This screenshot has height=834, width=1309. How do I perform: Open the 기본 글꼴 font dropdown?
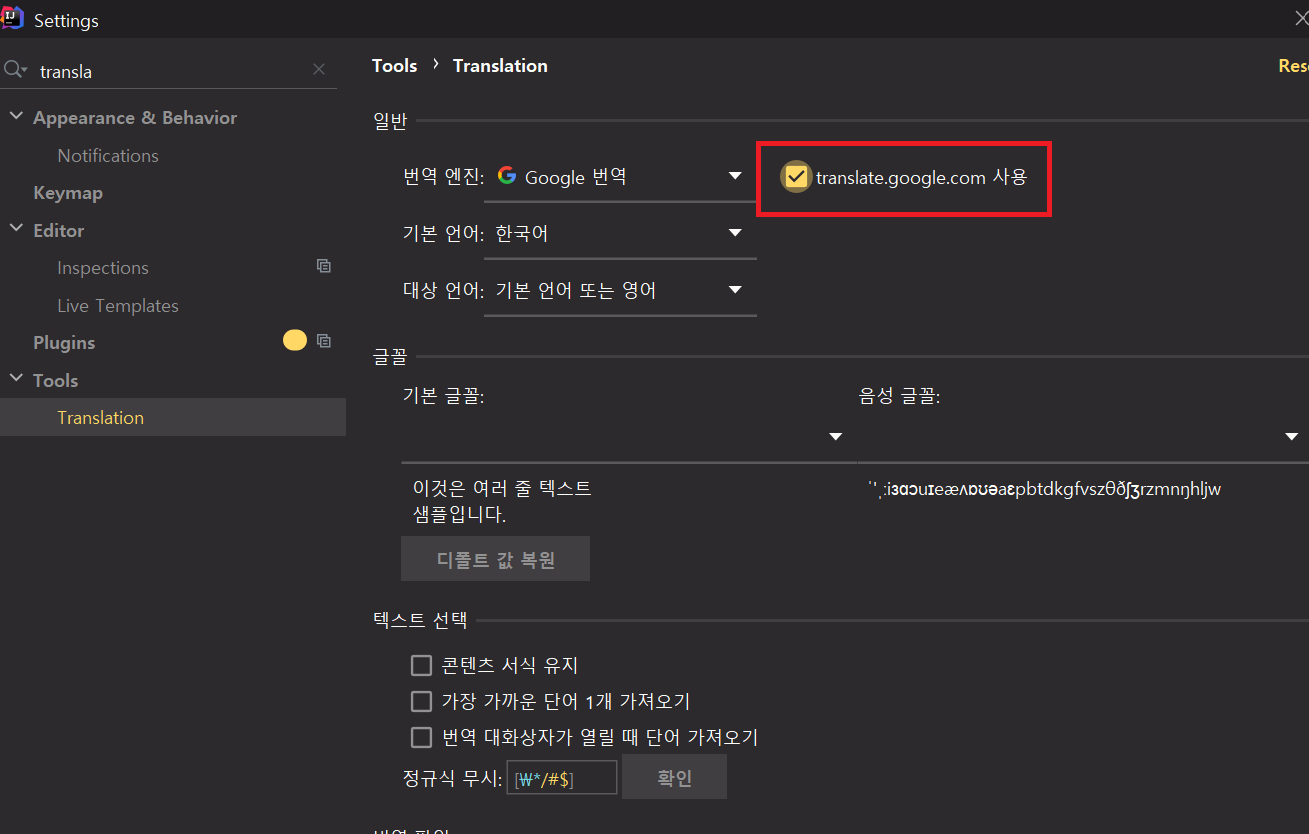pos(629,437)
